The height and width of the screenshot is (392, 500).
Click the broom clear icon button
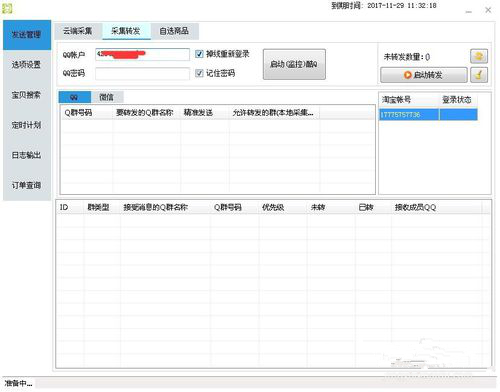point(479,75)
